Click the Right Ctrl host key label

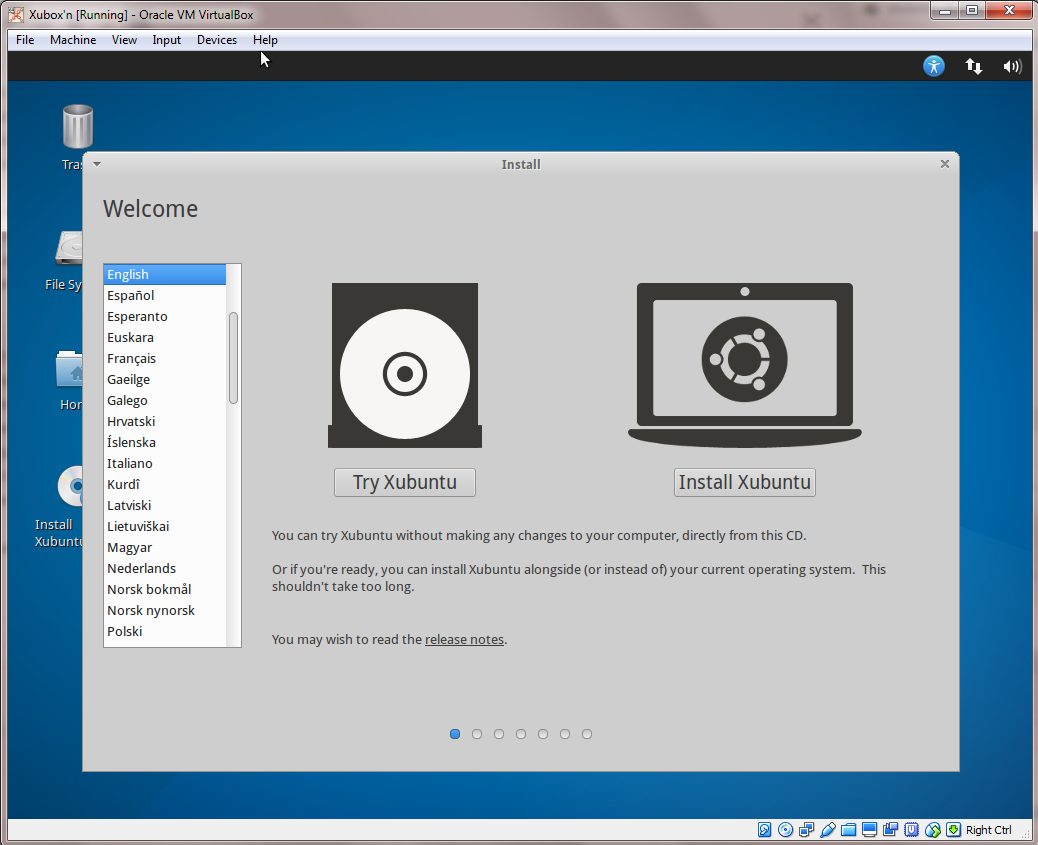click(988, 830)
